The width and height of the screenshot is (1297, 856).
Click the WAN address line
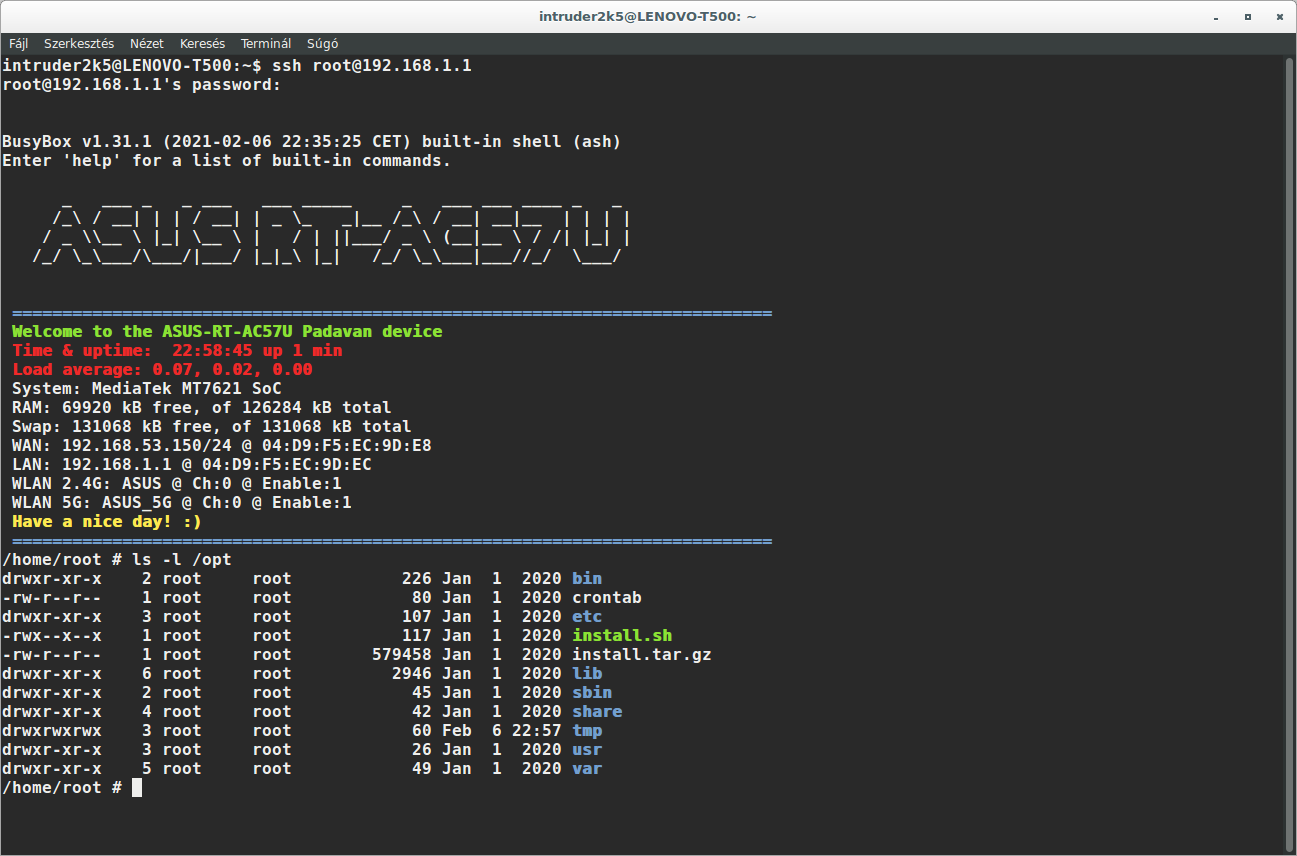pos(222,445)
